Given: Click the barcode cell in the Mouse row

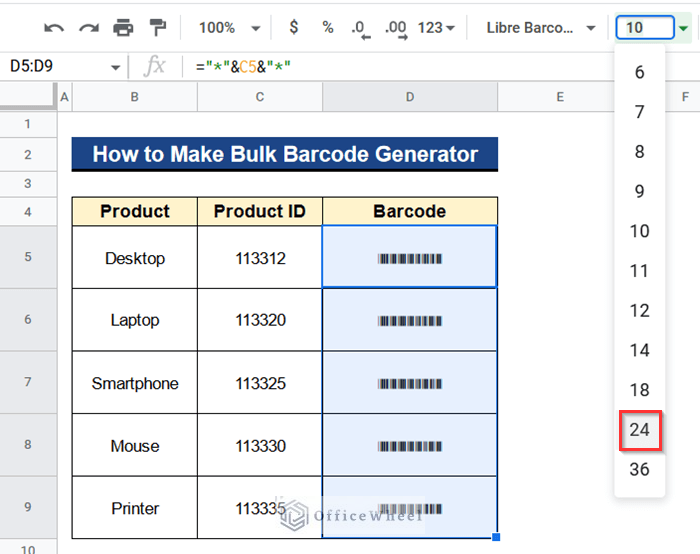Looking at the screenshot, I should tap(410, 445).
